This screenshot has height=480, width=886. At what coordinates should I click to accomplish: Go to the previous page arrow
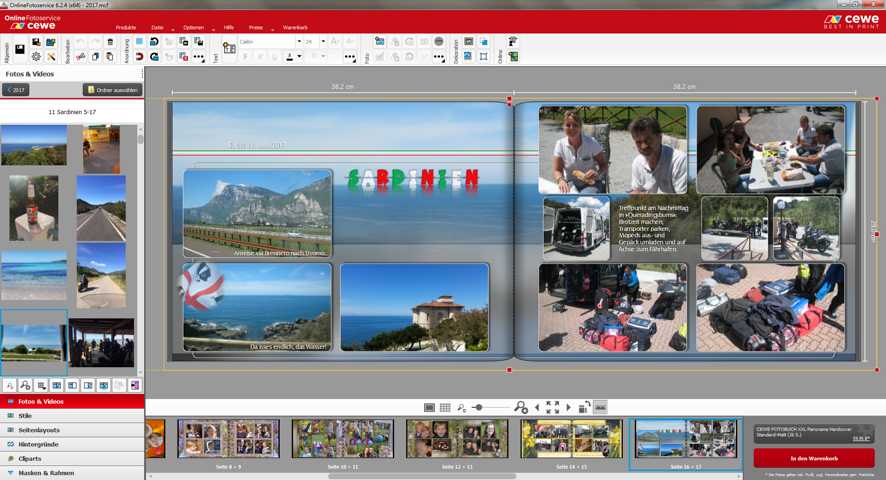coord(536,407)
